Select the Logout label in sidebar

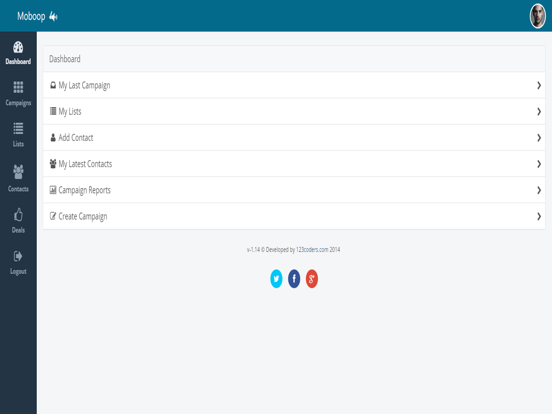click(x=18, y=271)
